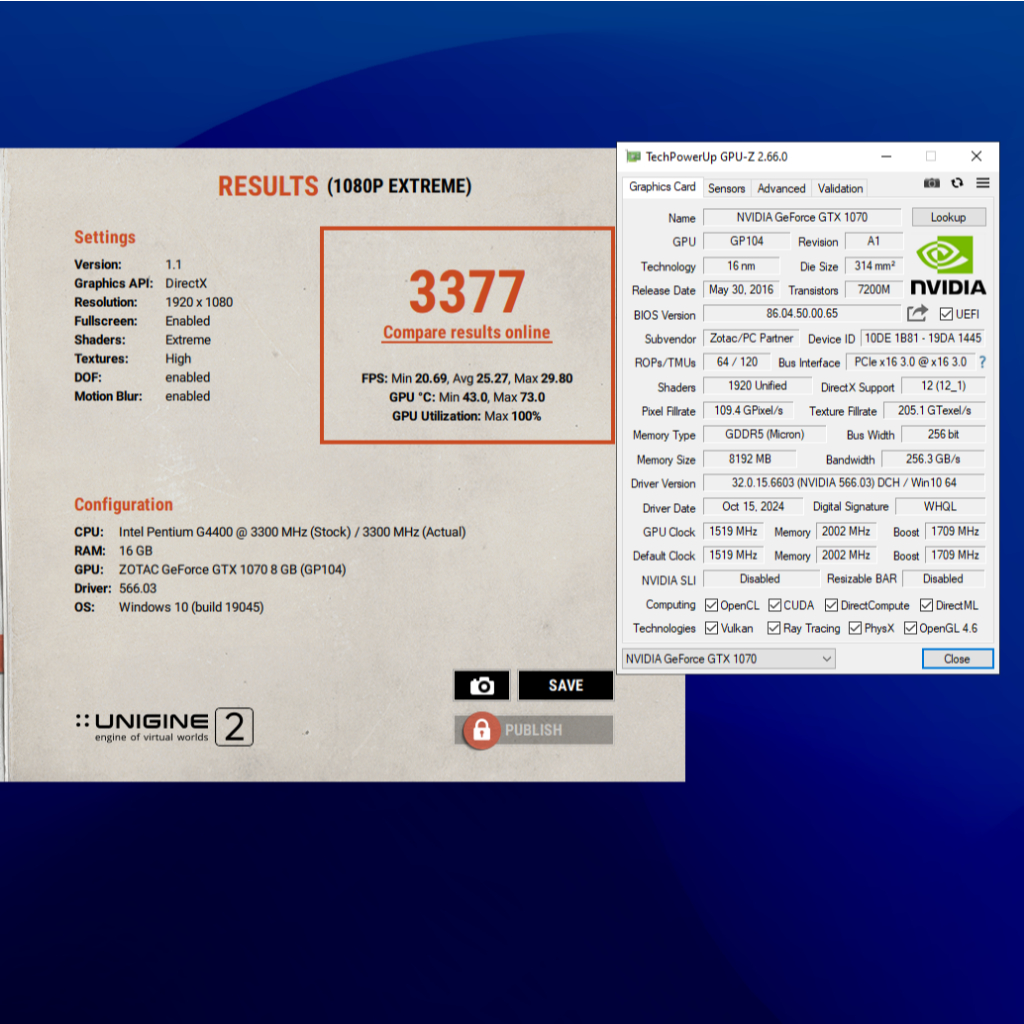The height and width of the screenshot is (1024, 1024).
Task: Open the Validation tab
Action: pos(840,189)
